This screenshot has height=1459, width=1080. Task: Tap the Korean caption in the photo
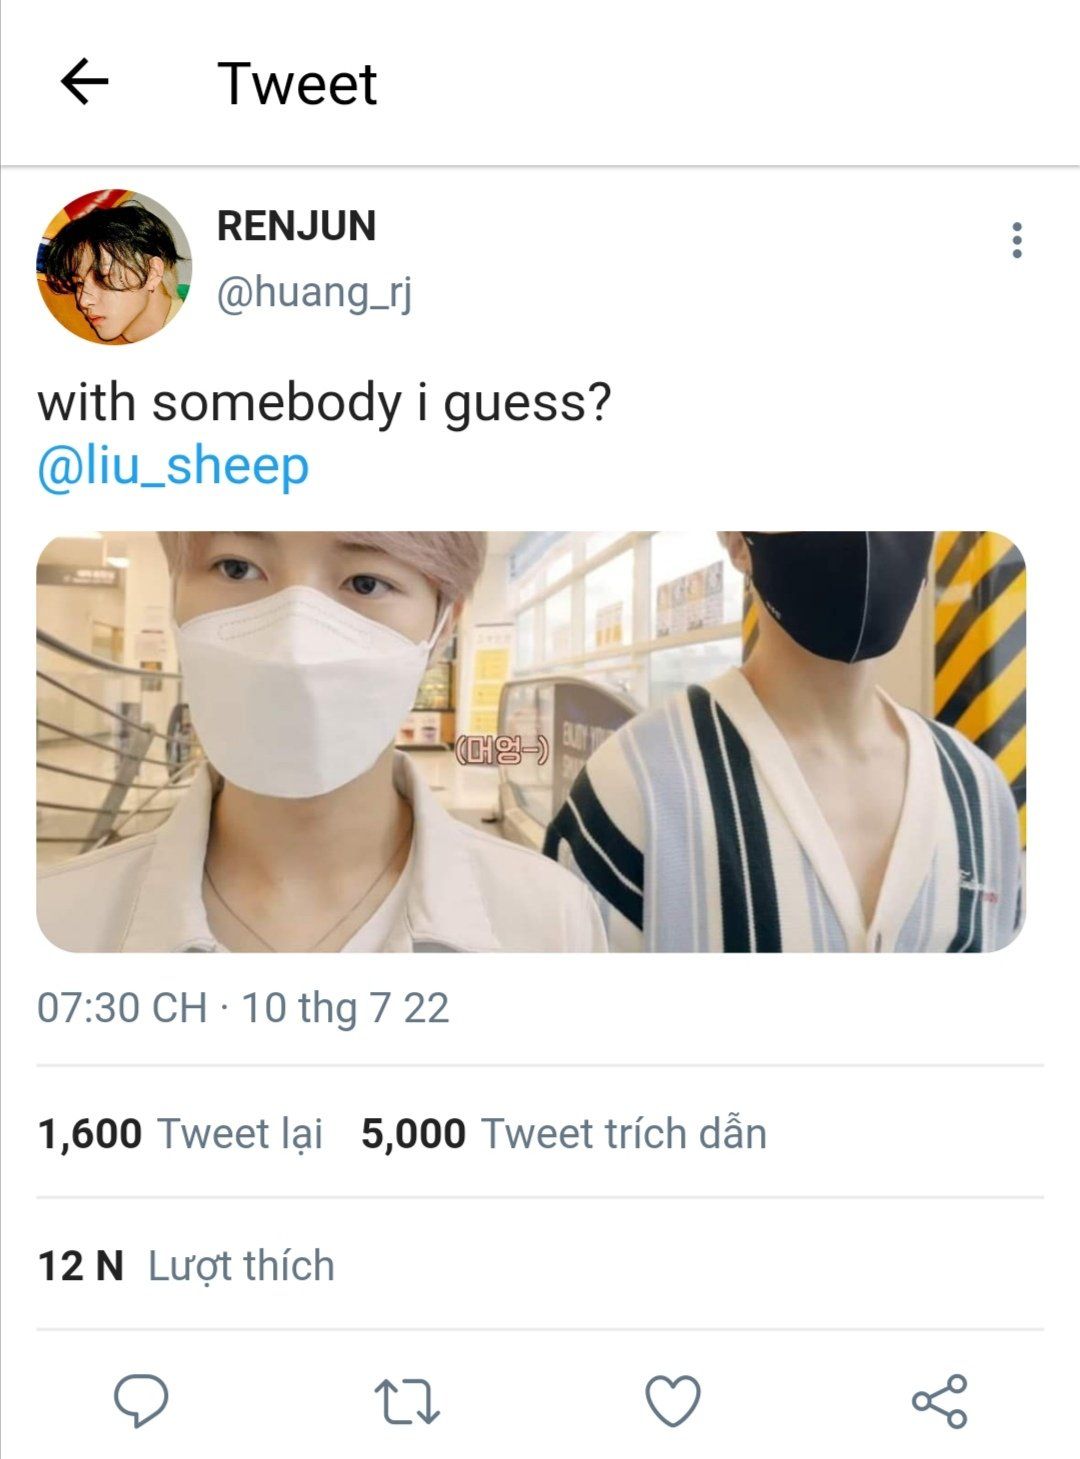(x=501, y=750)
